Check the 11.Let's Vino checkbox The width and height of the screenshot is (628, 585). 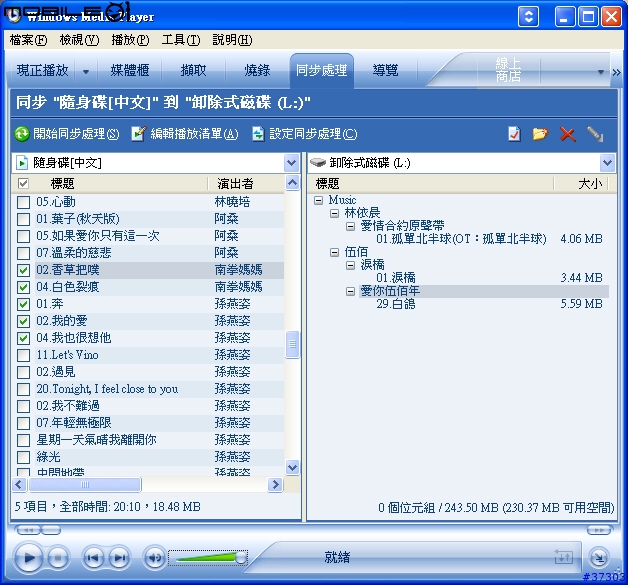click(x=23, y=355)
